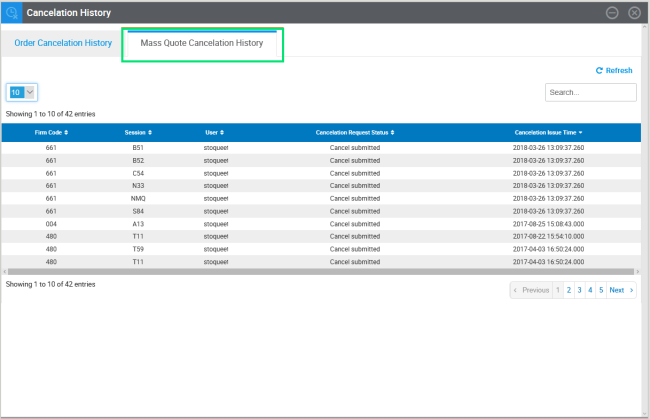Sort by Cancelation Request Status column

355,132
